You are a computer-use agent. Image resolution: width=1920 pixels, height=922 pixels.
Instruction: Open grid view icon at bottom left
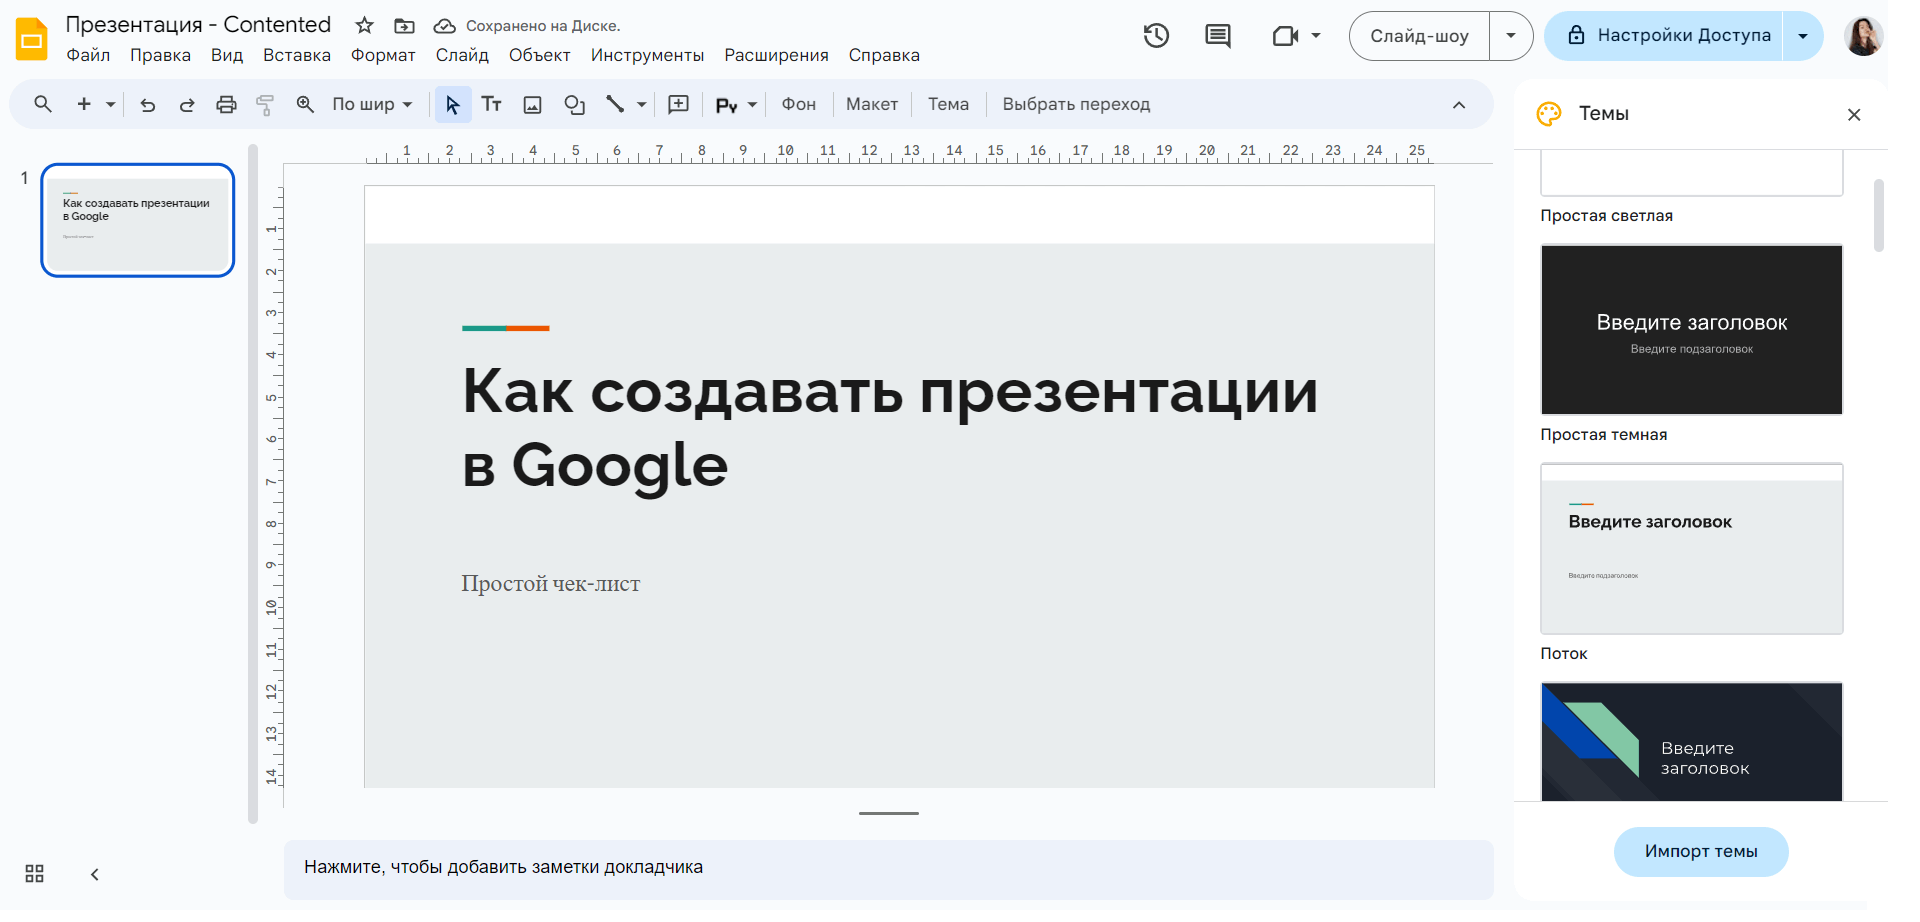[35, 873]
